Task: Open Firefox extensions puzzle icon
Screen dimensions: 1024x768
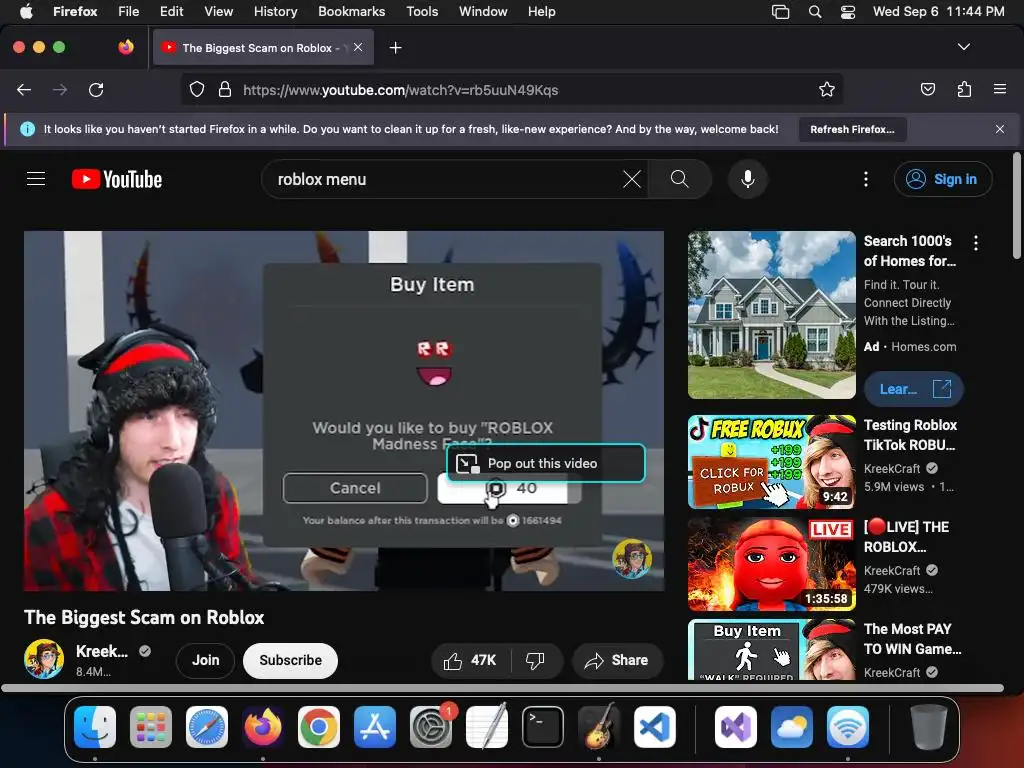Action: (964, 89)
